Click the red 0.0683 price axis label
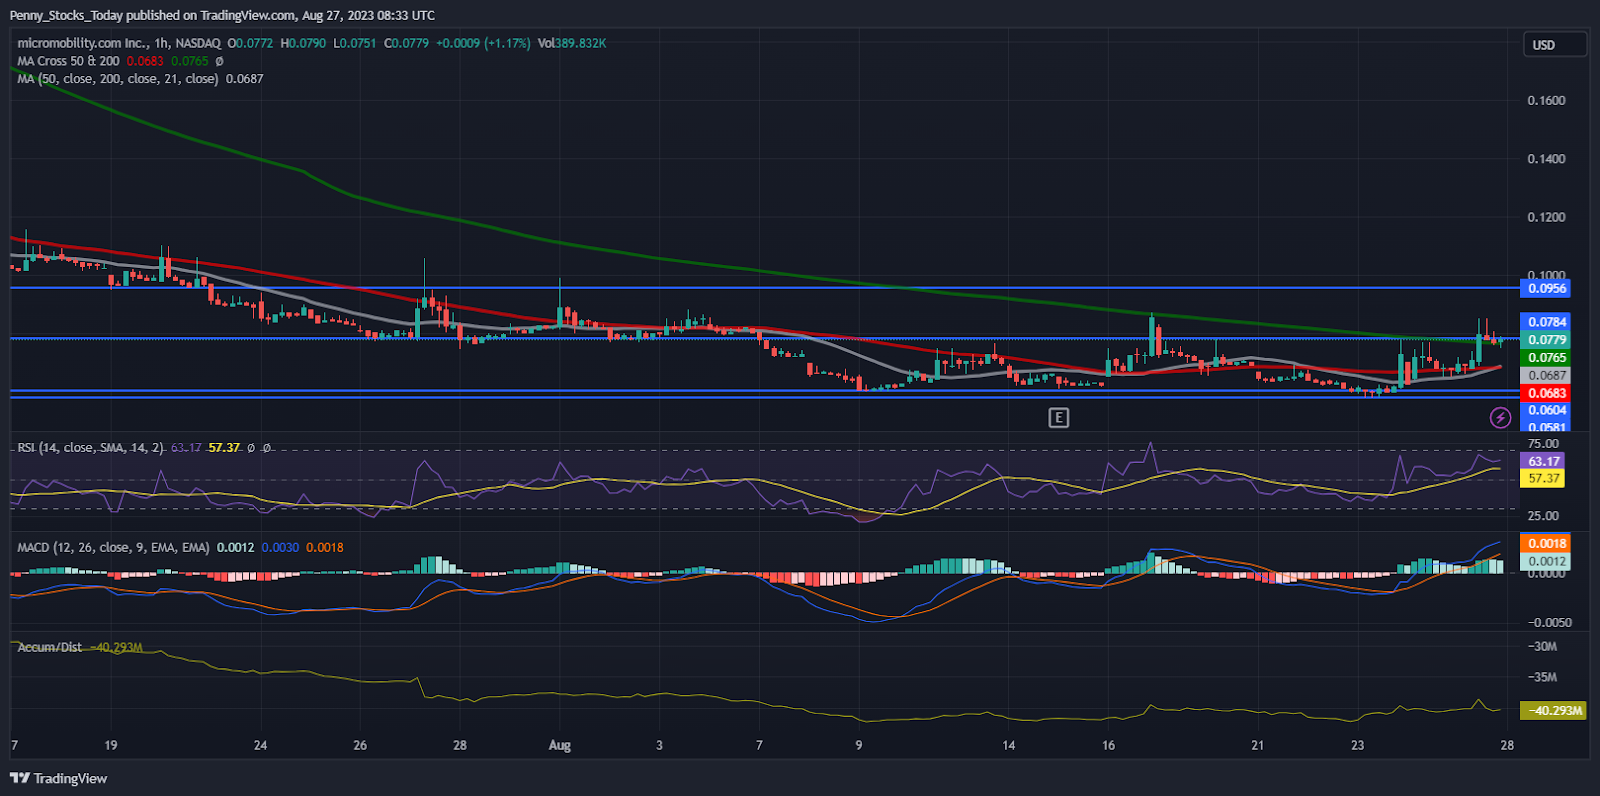The image size is (1600, 796). click(x=1546, y=394)
